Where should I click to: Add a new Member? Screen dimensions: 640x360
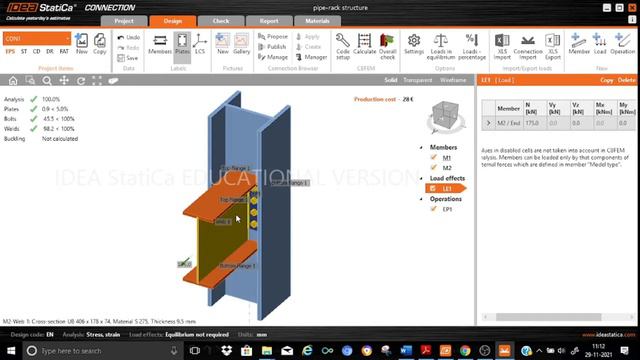click(x=579, y=44)
